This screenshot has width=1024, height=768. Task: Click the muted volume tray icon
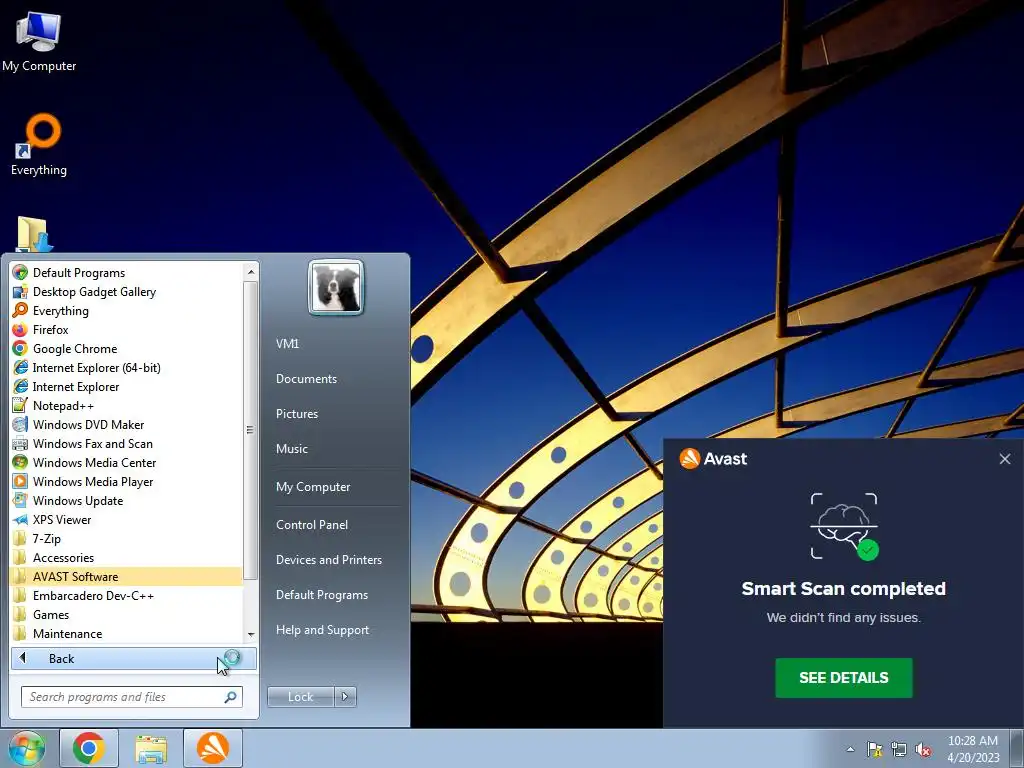click(x=923, y=749)
